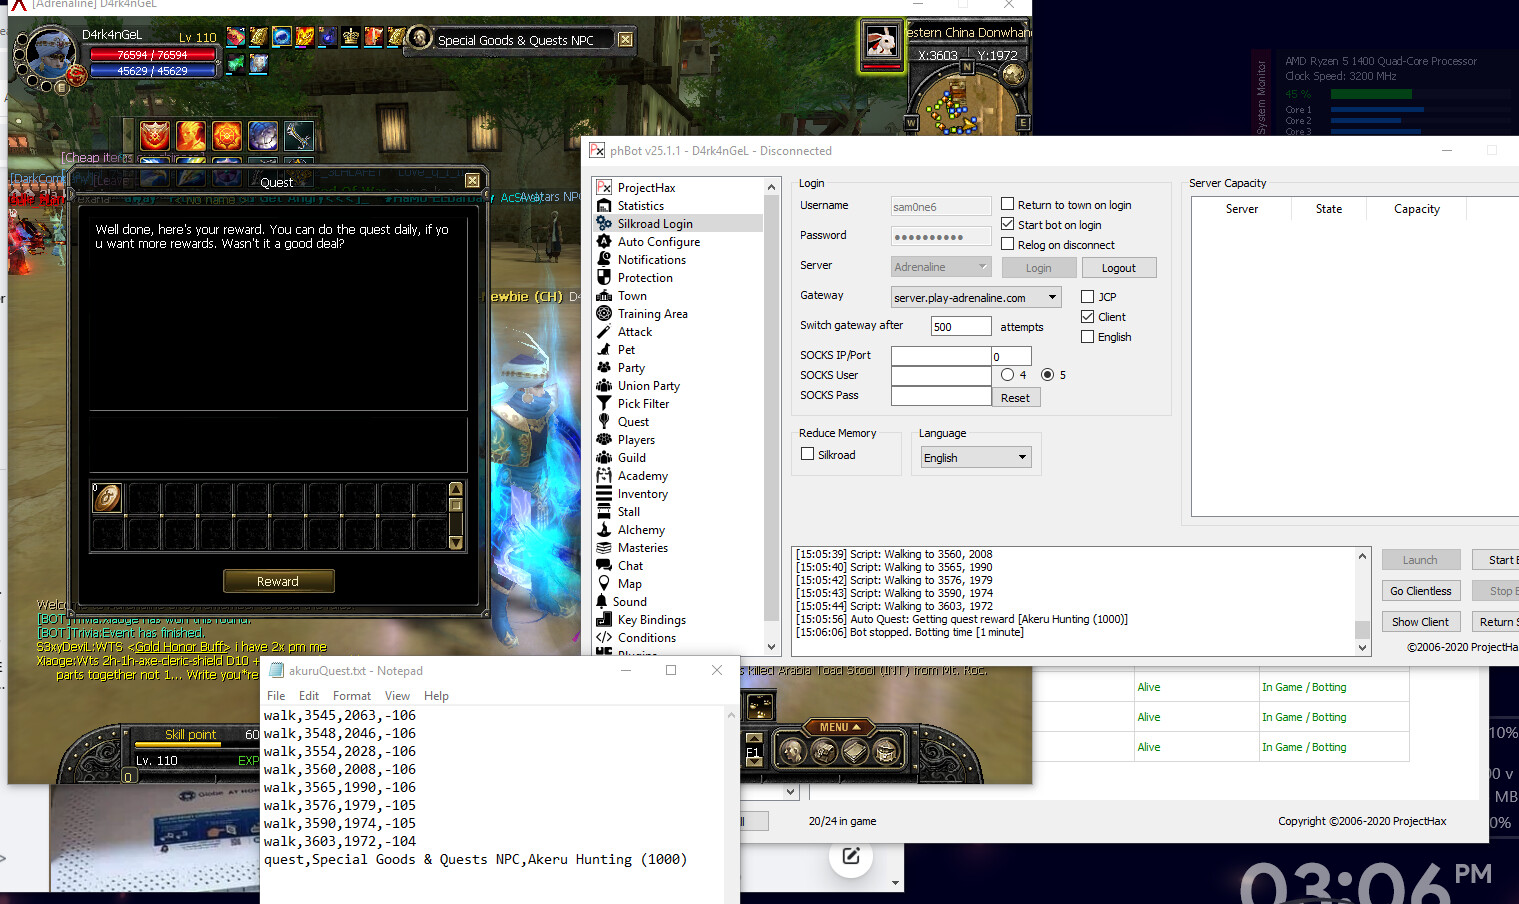Open the Edit menu in Notepad

pos(309,696)
